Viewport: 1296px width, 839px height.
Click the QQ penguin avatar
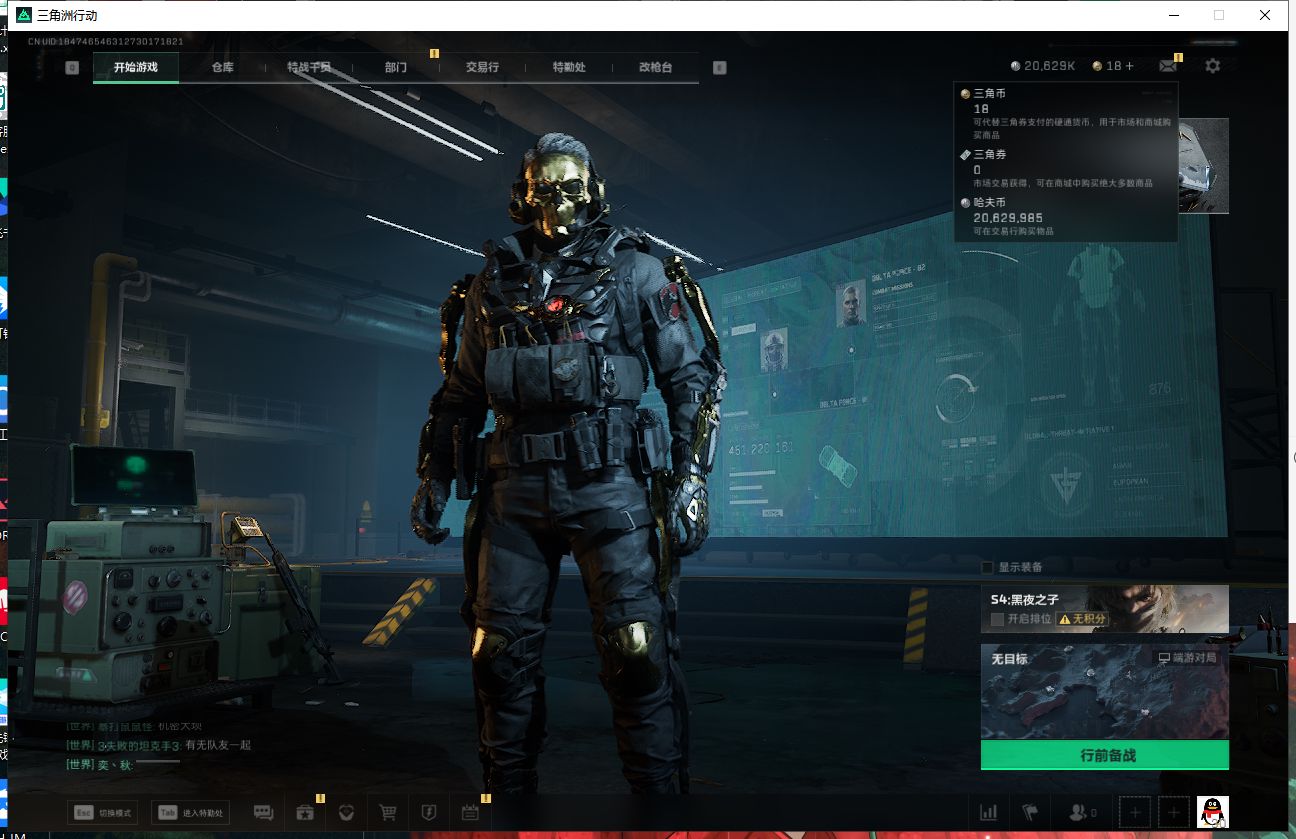pos(1213,812)
